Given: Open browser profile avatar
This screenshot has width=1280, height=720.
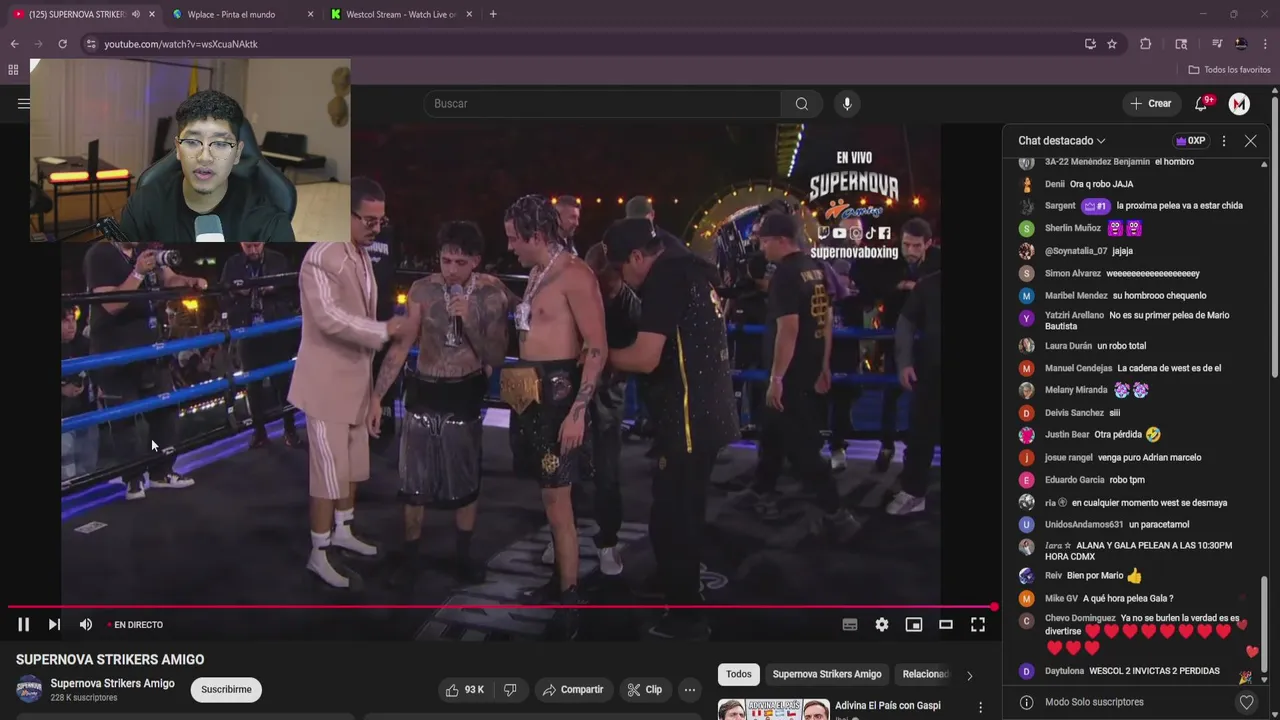Looking at the screenshot, I should pos(1241,44).
